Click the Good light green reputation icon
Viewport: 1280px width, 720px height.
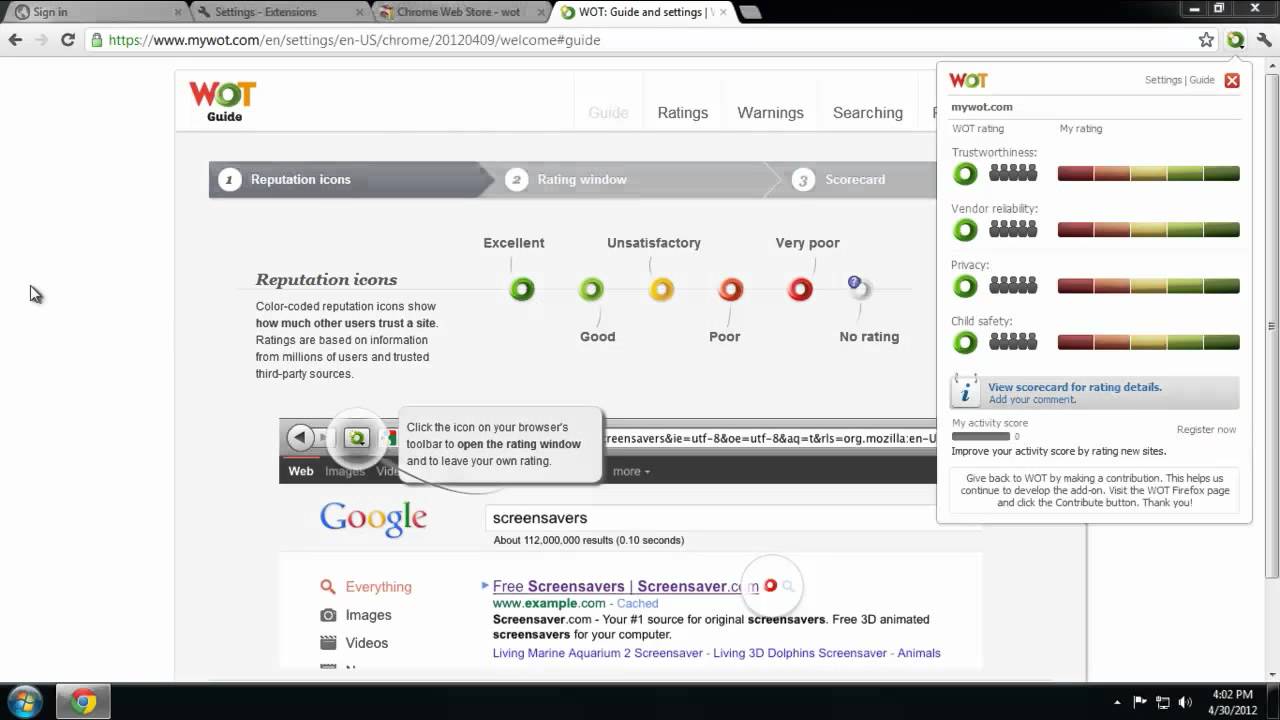tap(591, 290)
